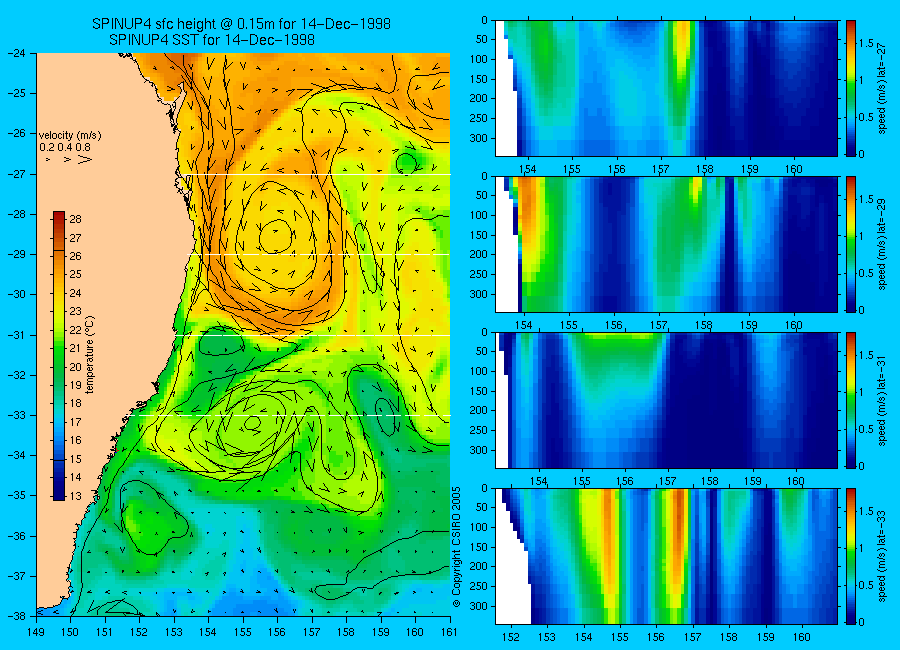Click the '13' value on temperature colorbar
The height and width of the screenshot is (650, 900).
75,496
